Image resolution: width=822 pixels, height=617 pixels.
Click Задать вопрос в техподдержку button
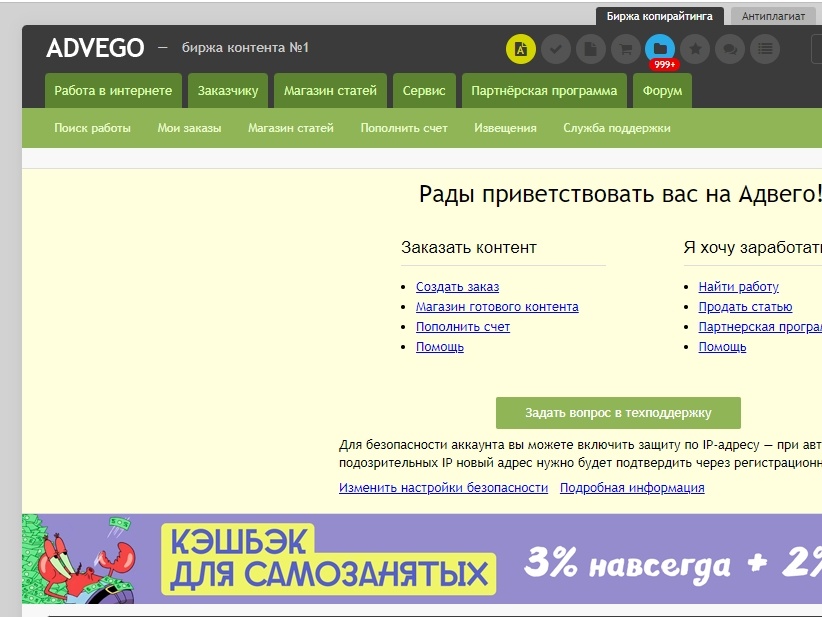coord(618,413)
